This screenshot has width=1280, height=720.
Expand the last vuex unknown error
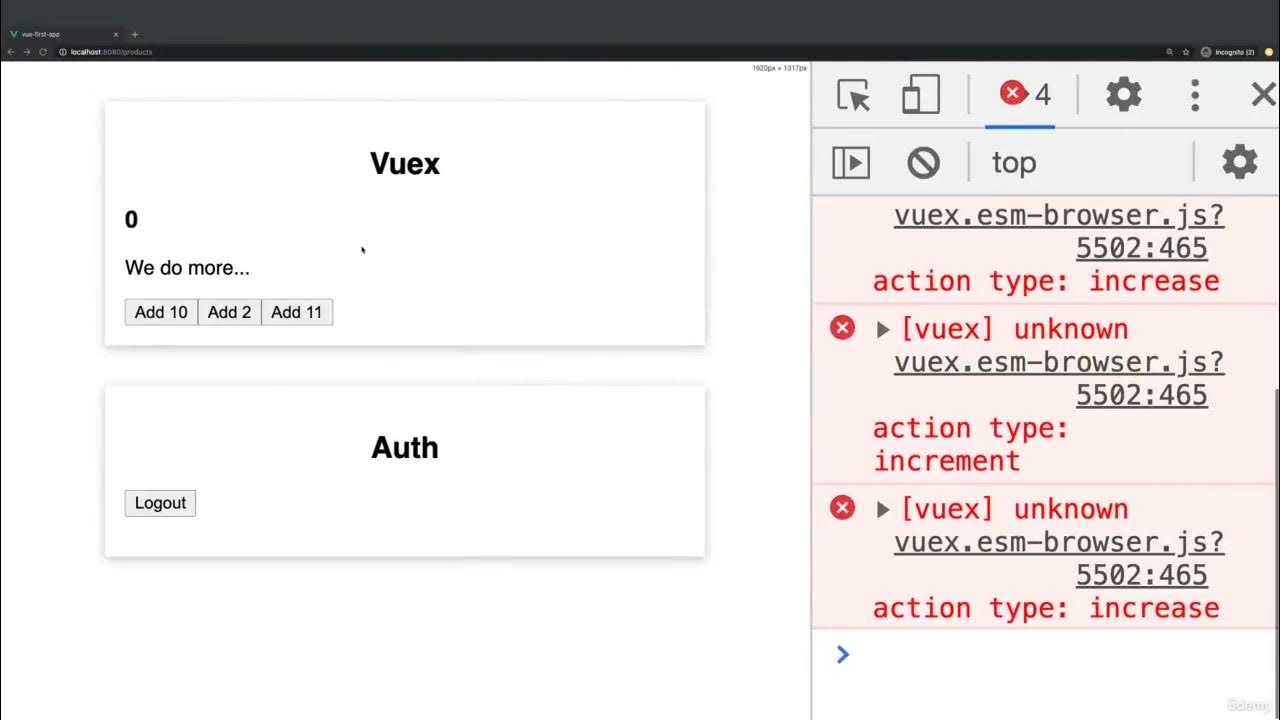tap(883, 510)
